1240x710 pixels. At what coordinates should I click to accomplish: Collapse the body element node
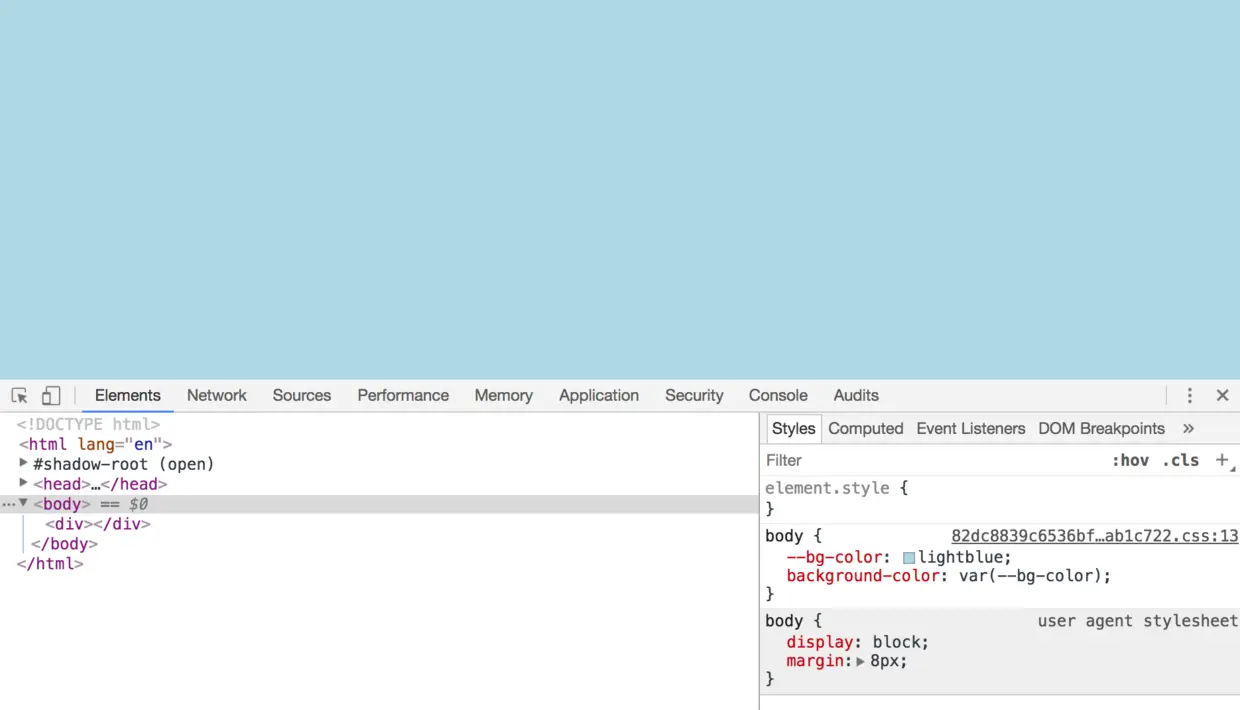point(23,503)
